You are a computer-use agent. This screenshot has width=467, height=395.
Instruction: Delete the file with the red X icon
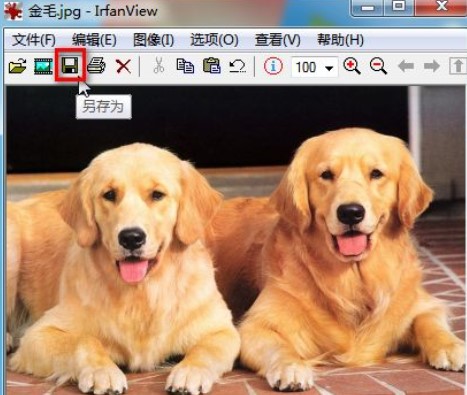coord(123,66)
